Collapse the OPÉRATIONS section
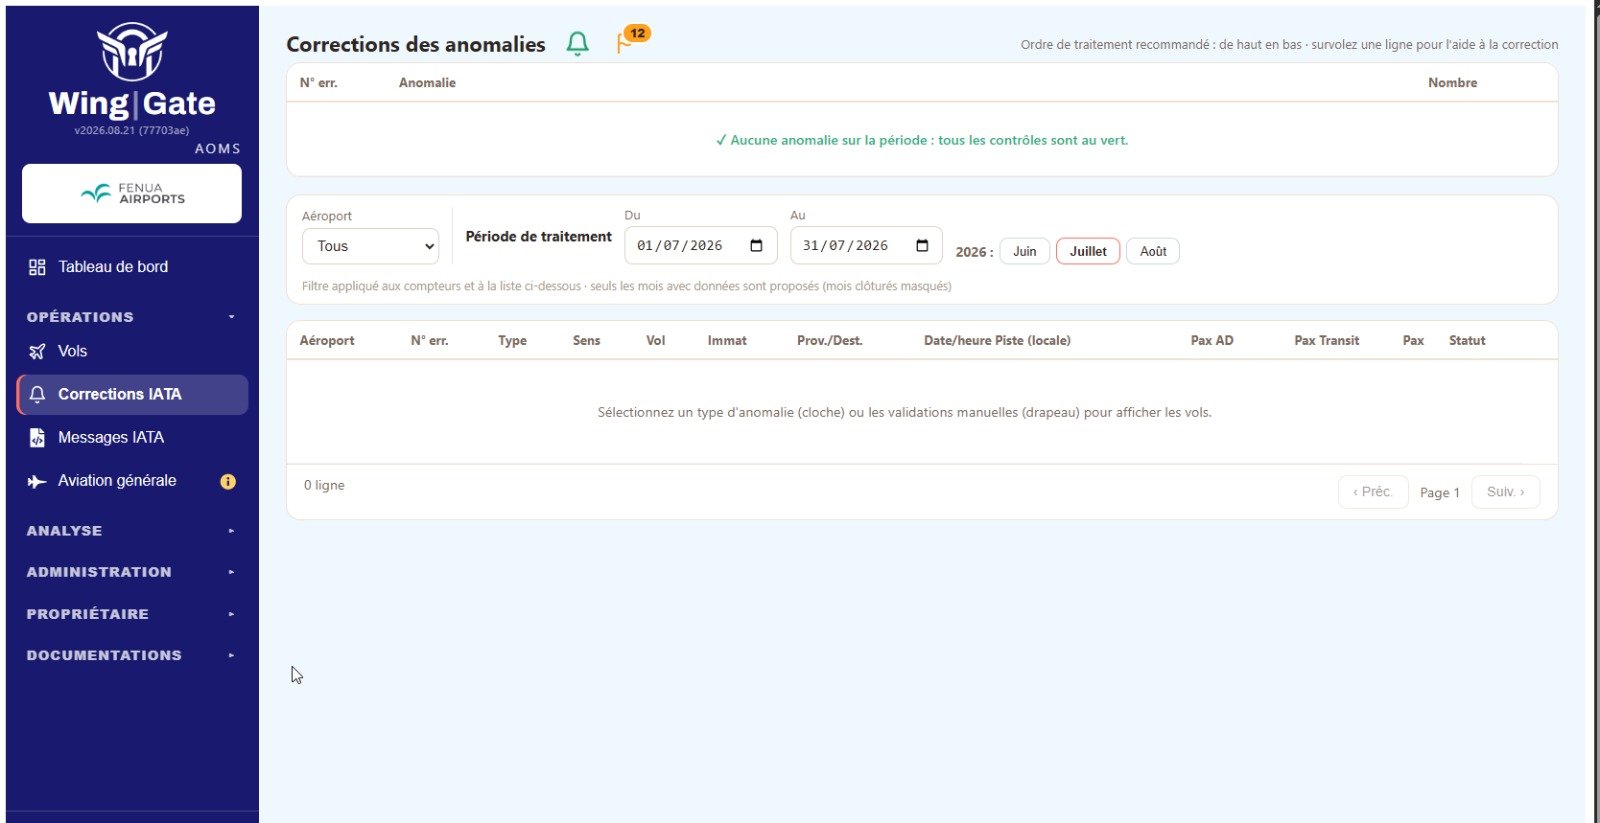 pyautogui.click(x=132, y=317)
